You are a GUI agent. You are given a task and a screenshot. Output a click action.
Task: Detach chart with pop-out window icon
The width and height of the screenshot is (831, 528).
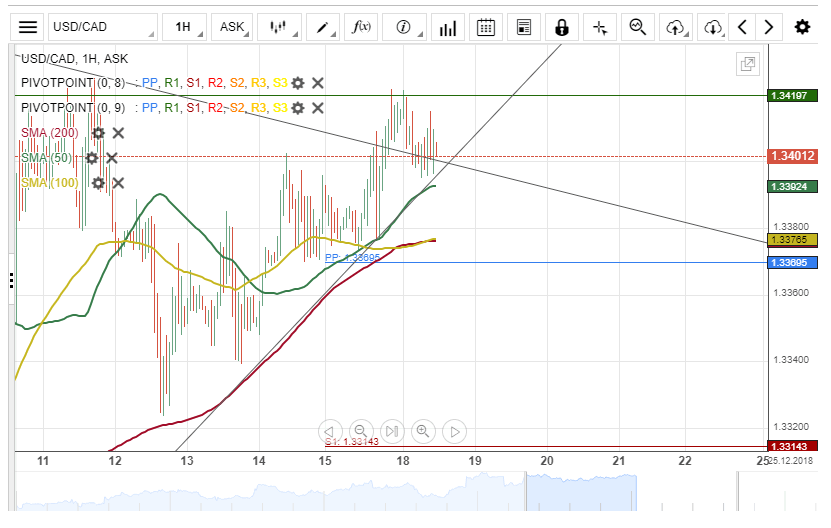tap(747, 64)
